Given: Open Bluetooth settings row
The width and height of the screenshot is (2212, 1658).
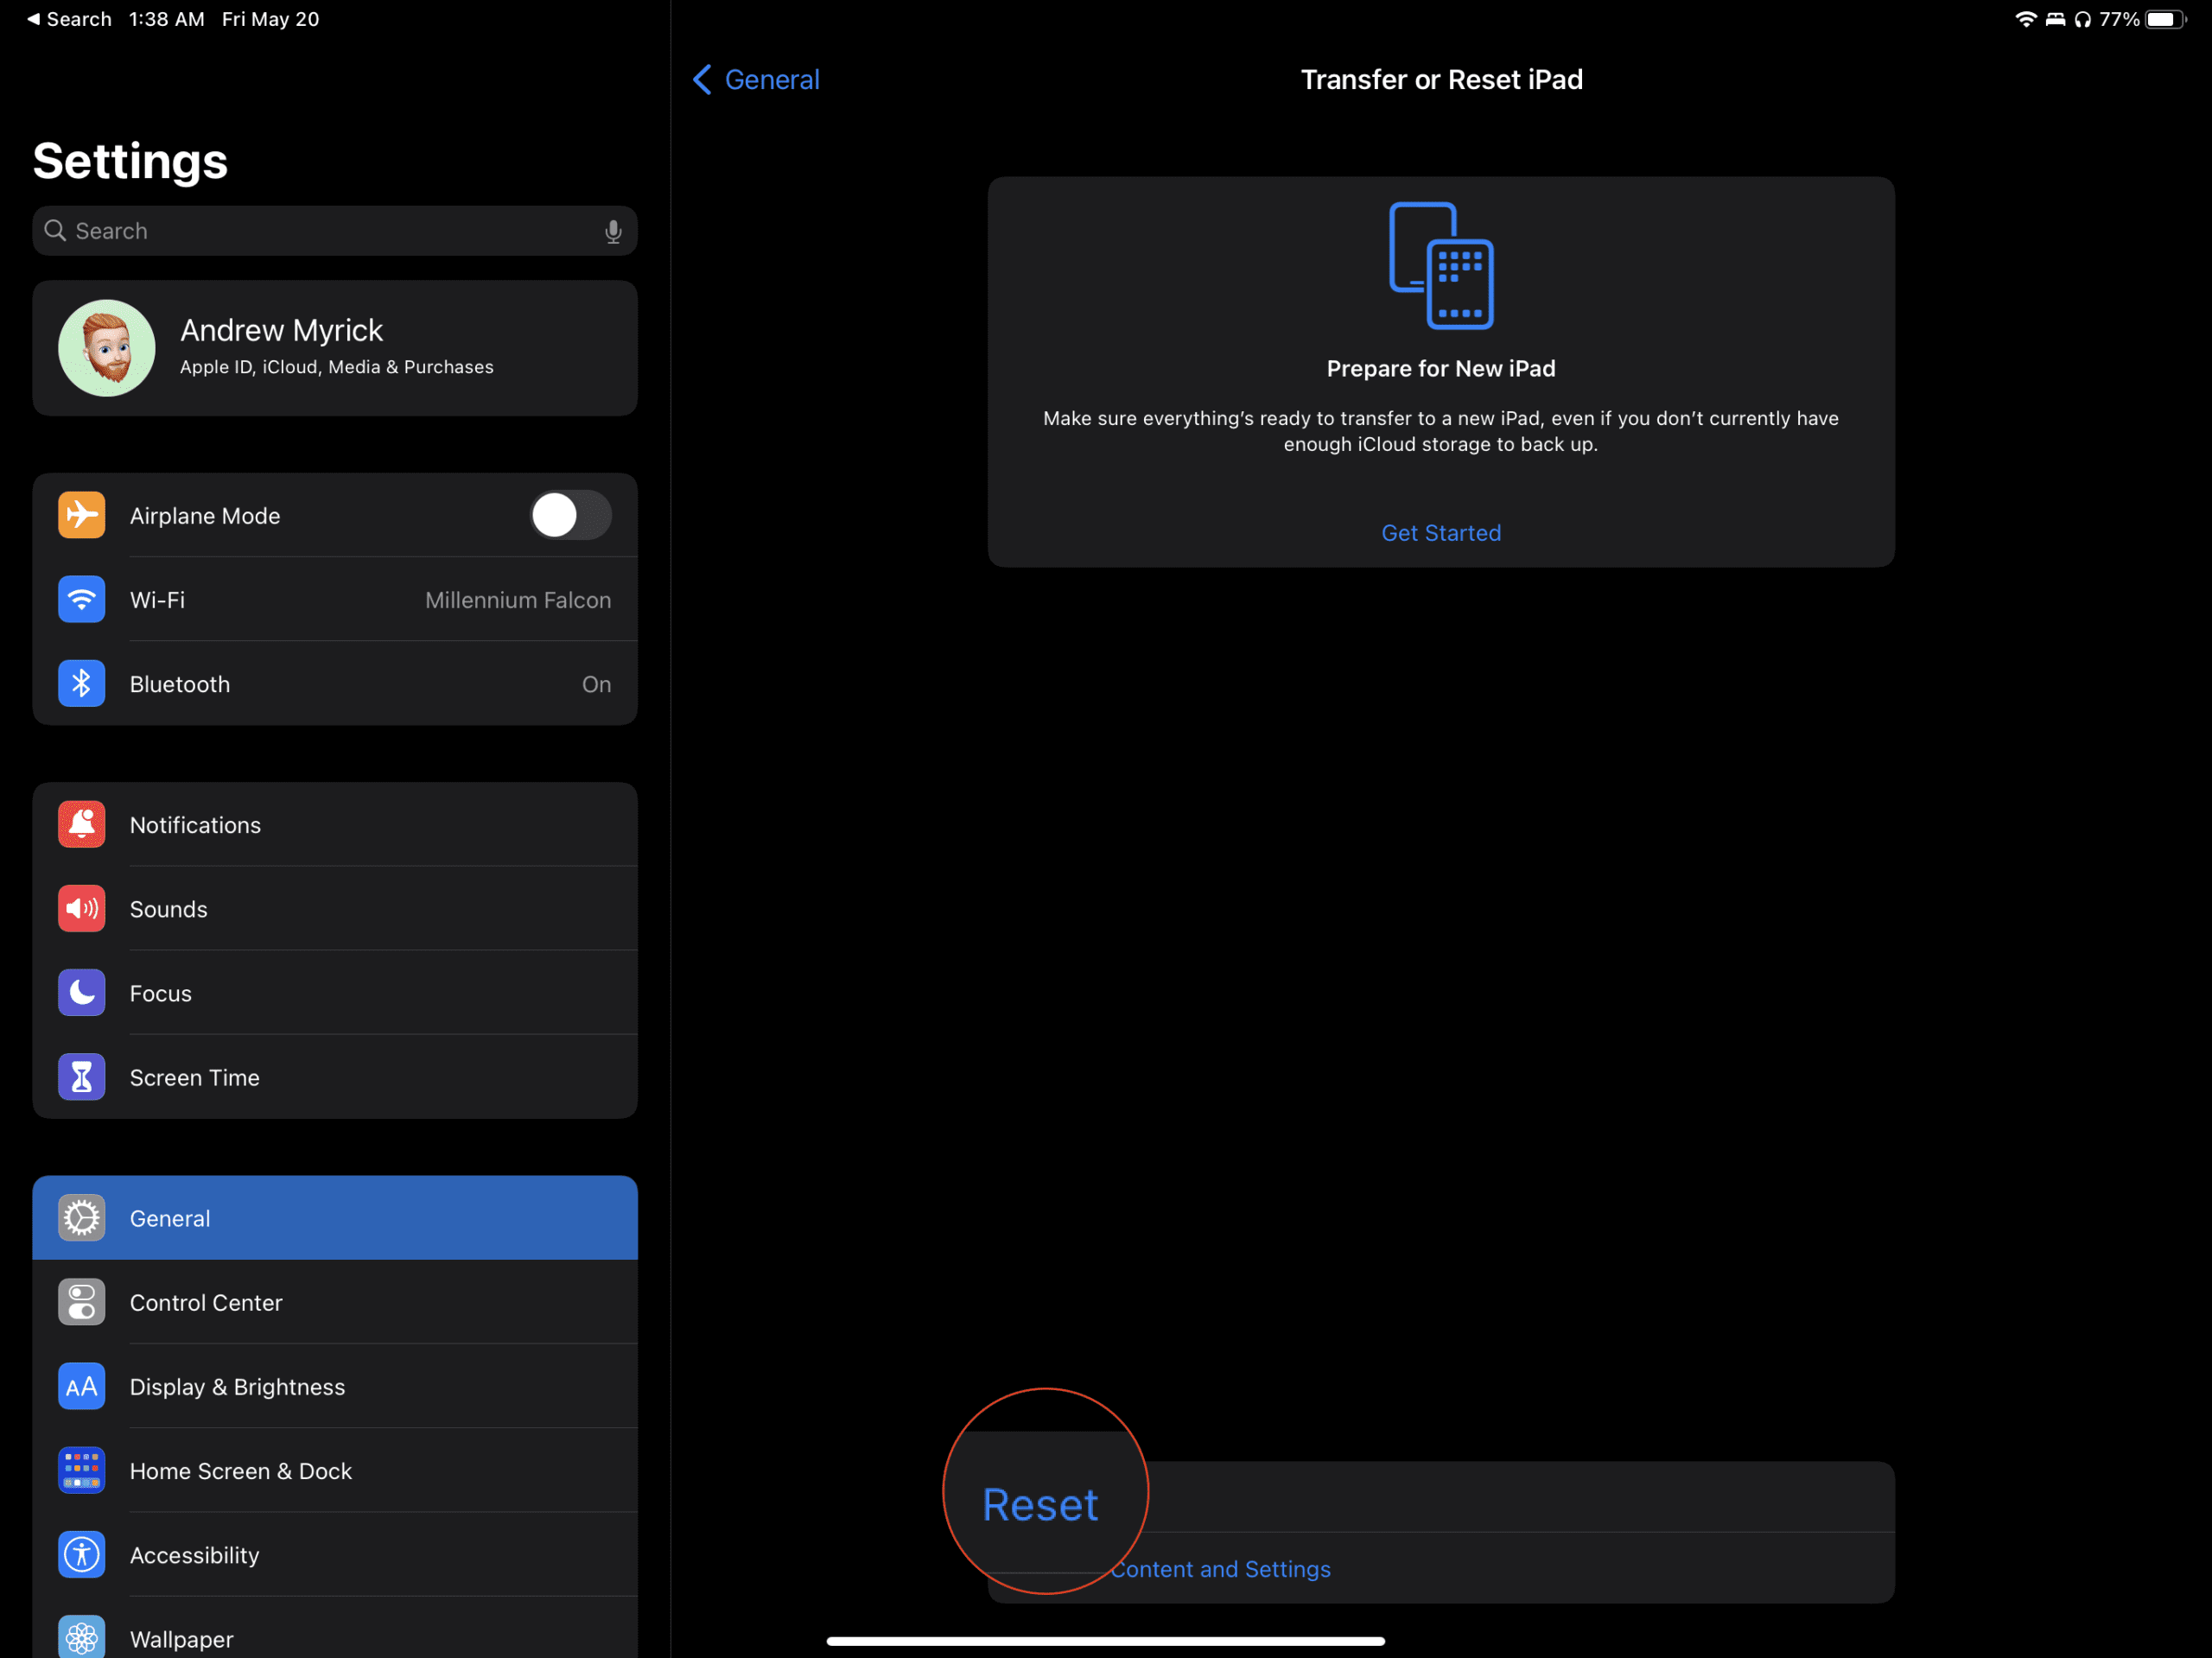Looking at the screenshot, I should pyautogui.click(x=335, y=683).
